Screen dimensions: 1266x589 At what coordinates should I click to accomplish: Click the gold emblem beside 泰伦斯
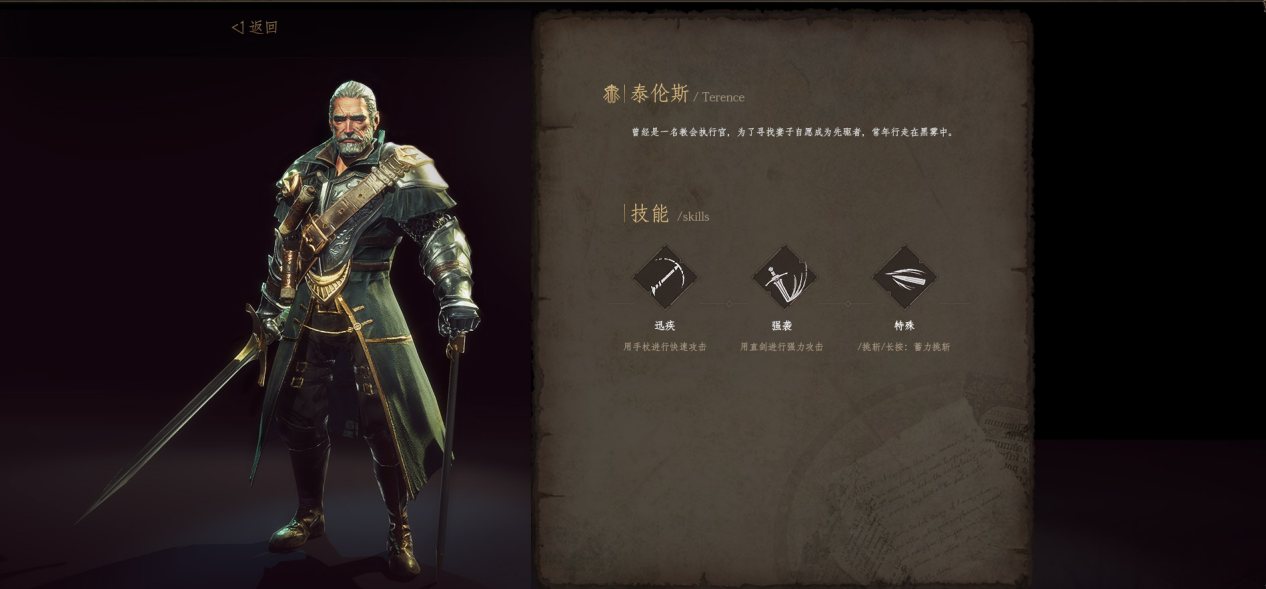pos(611,94)
